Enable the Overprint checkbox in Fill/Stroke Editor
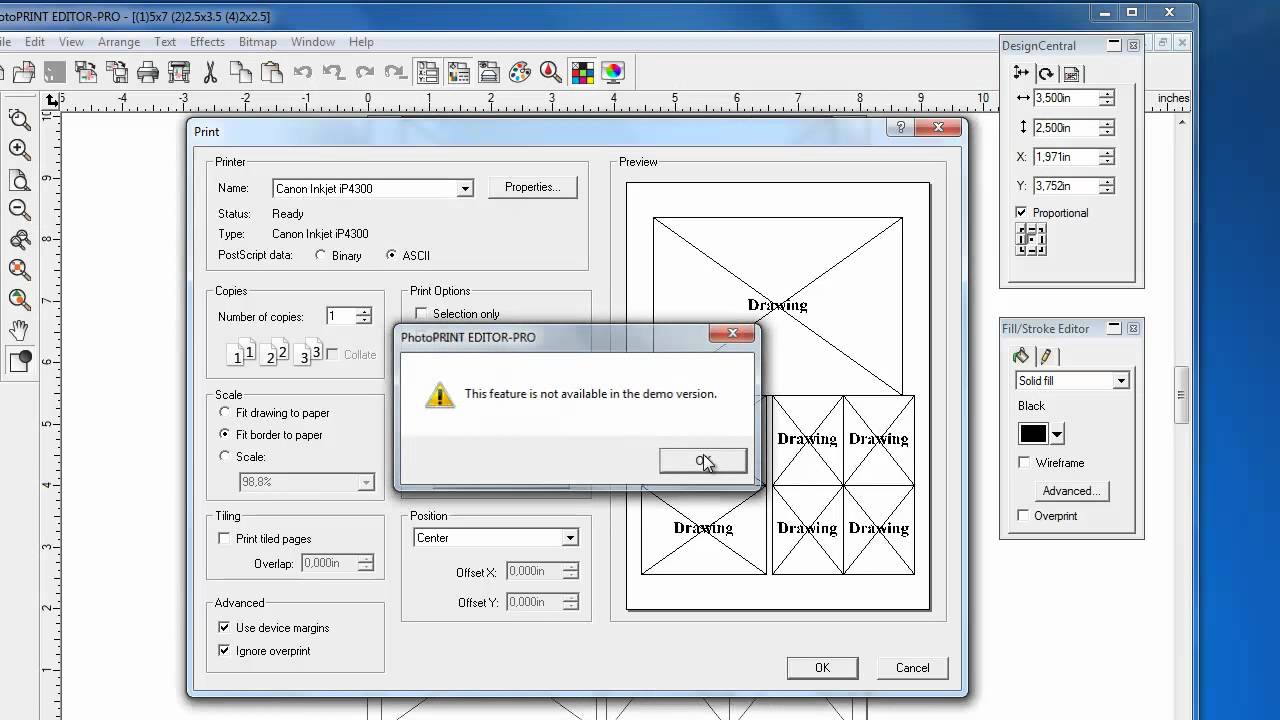Image resolution: width=1280 pixels, height=720 pixels. tap(1024, 516)
